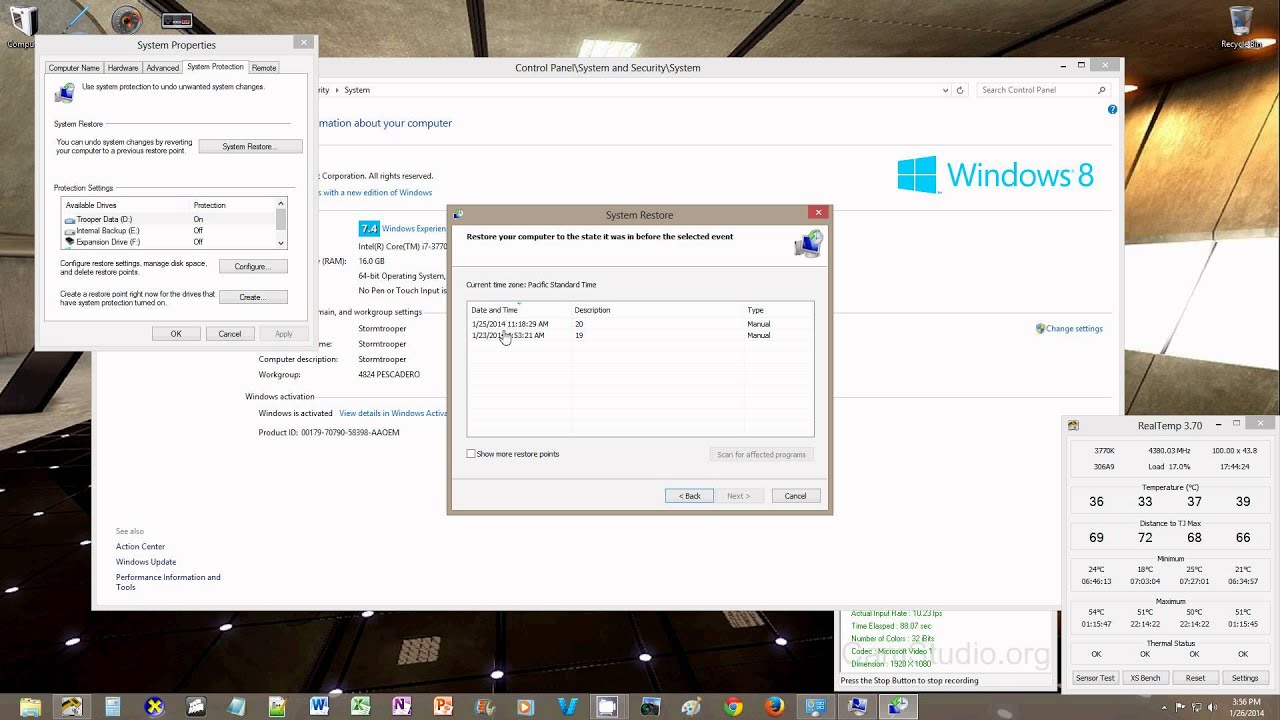Click the Control Panel help icon

pos(1112,110)
